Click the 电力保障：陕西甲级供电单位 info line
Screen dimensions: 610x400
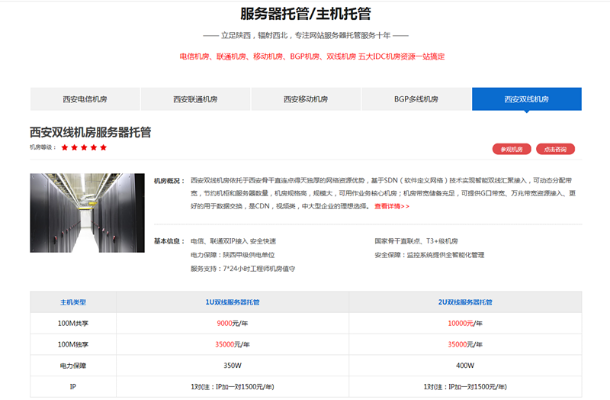click(233, 255)
